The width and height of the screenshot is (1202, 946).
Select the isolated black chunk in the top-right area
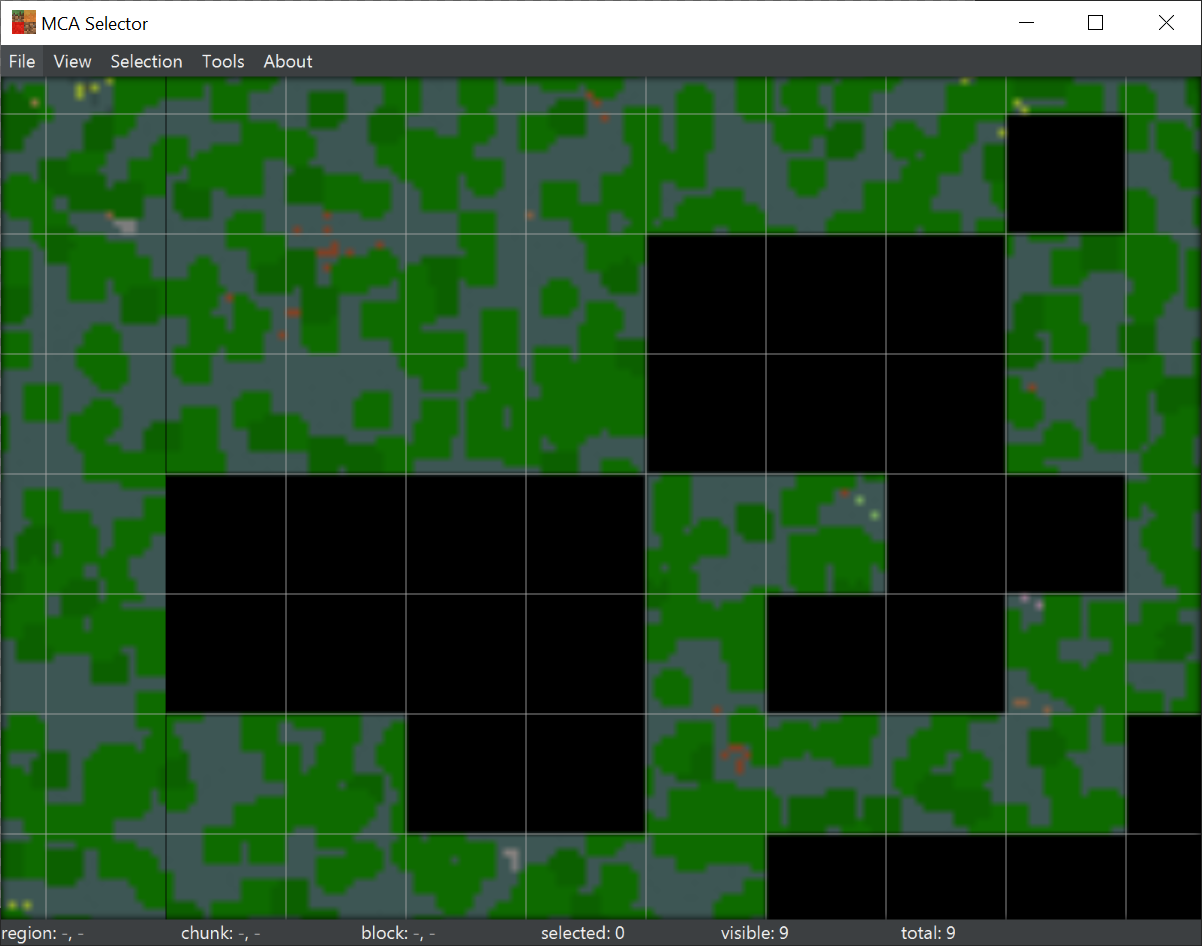tap(1066, 174)
